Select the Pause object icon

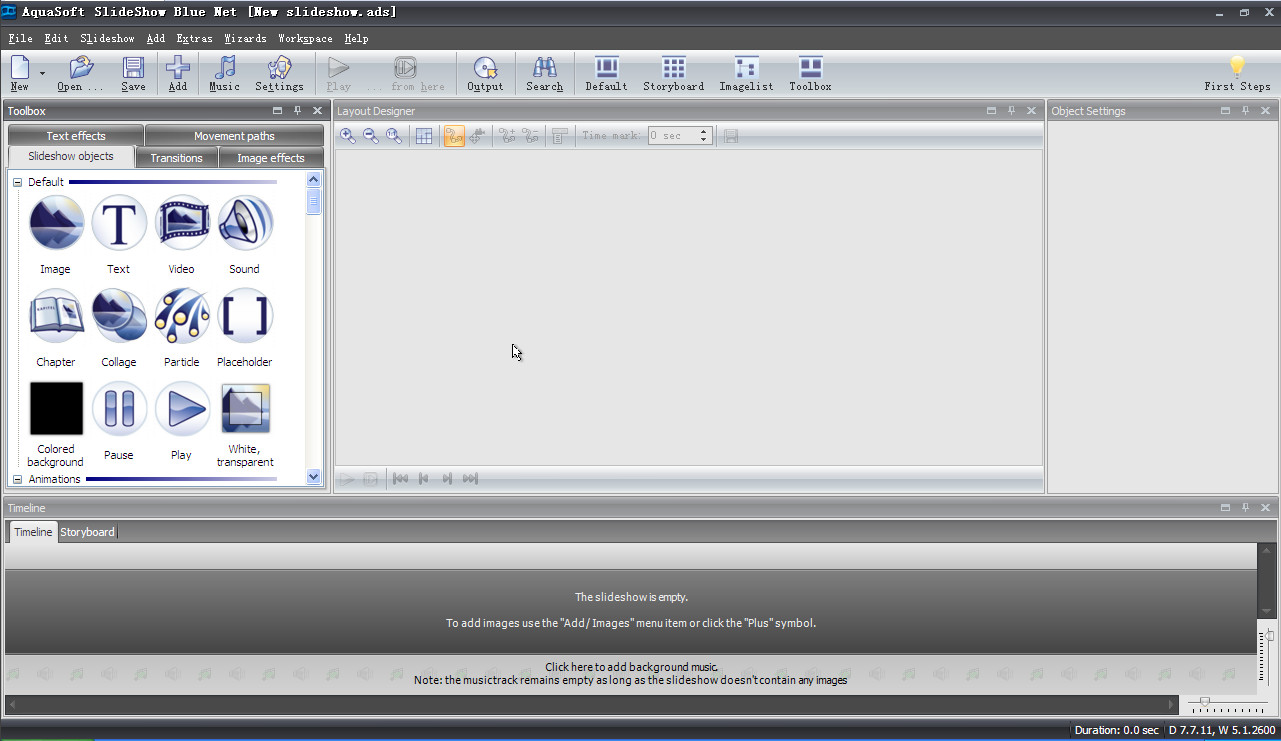pyautogui.click(x=119, y=408)
